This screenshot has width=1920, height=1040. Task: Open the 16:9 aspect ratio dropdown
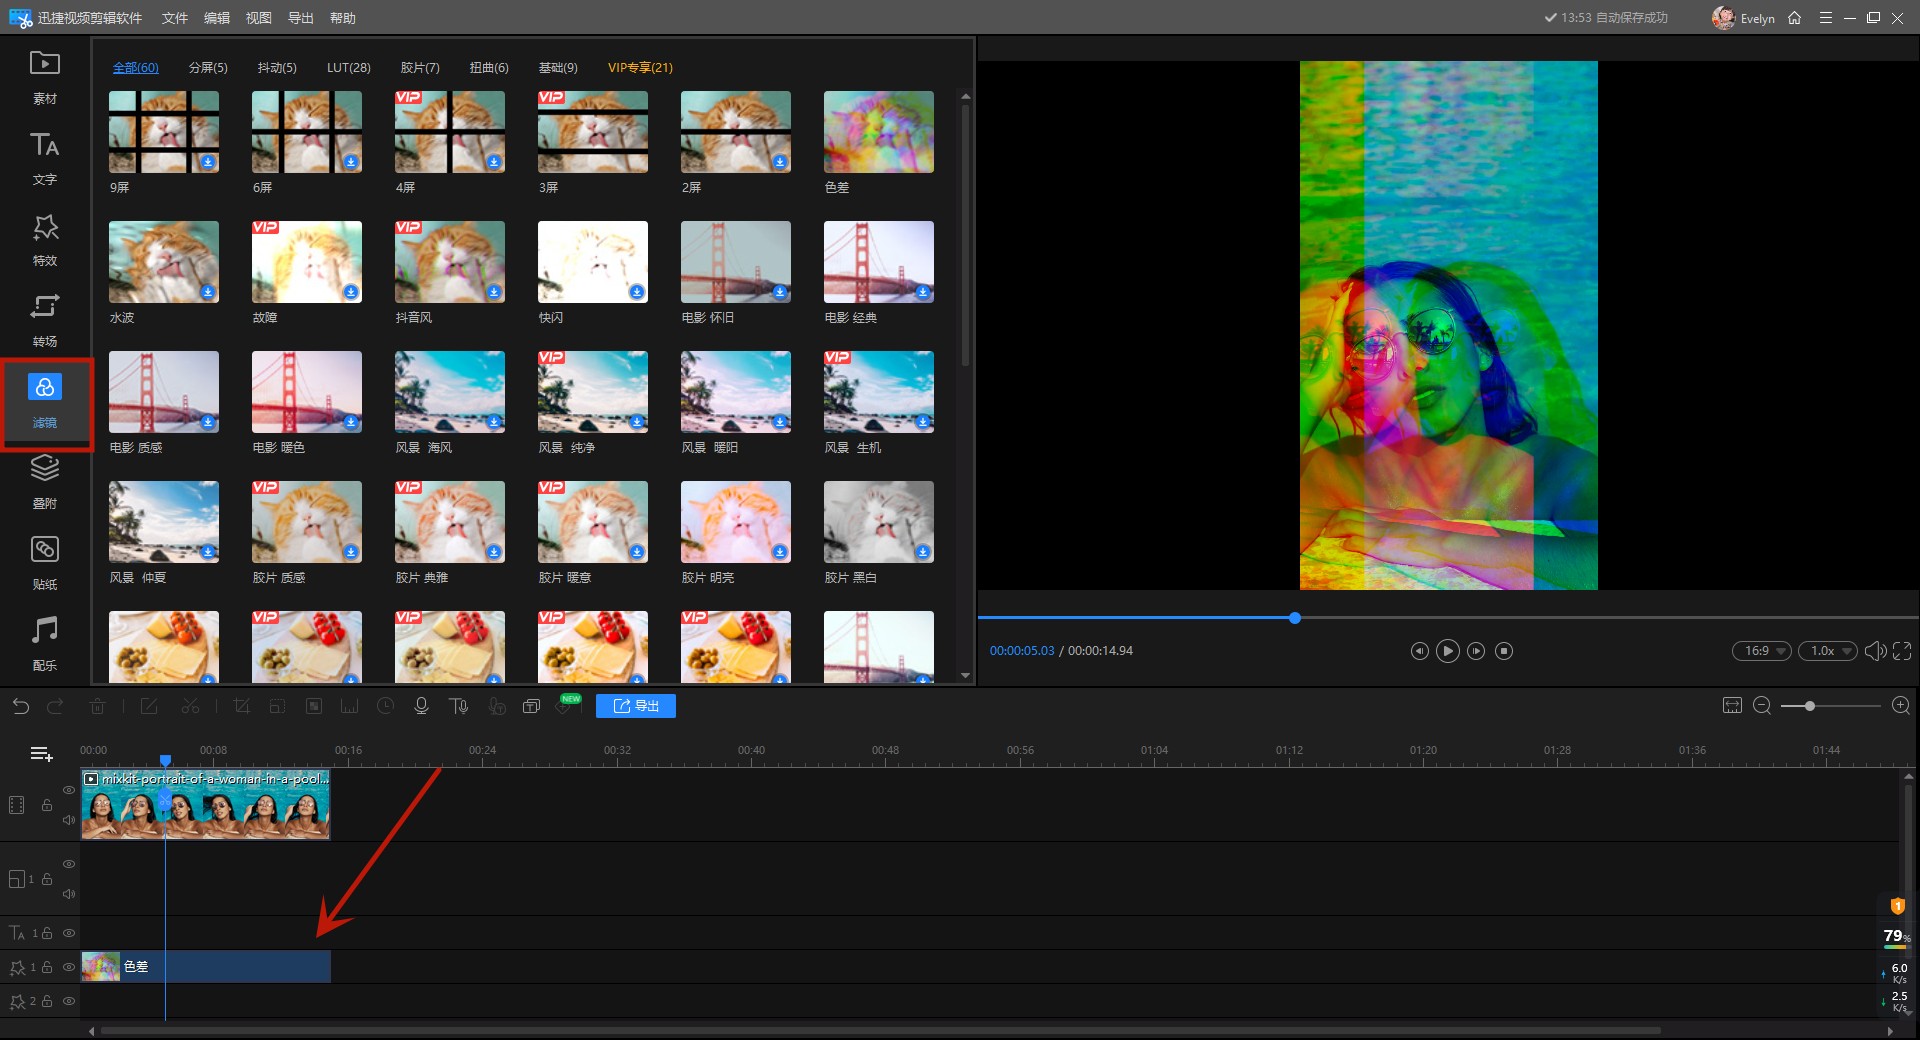tap(1762, 651)
